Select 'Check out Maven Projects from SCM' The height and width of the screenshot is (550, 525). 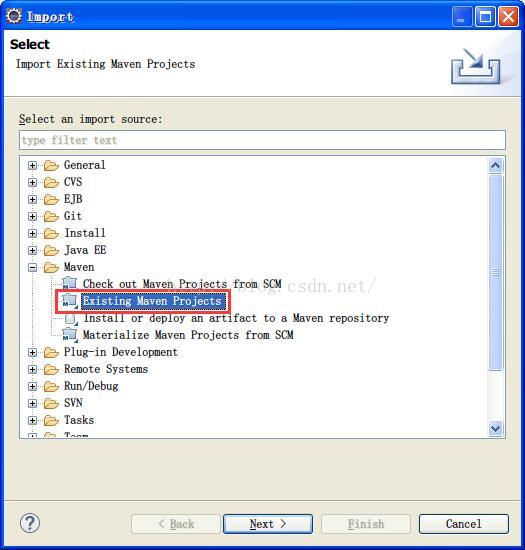pyautogui.click(x=182, y=284)
